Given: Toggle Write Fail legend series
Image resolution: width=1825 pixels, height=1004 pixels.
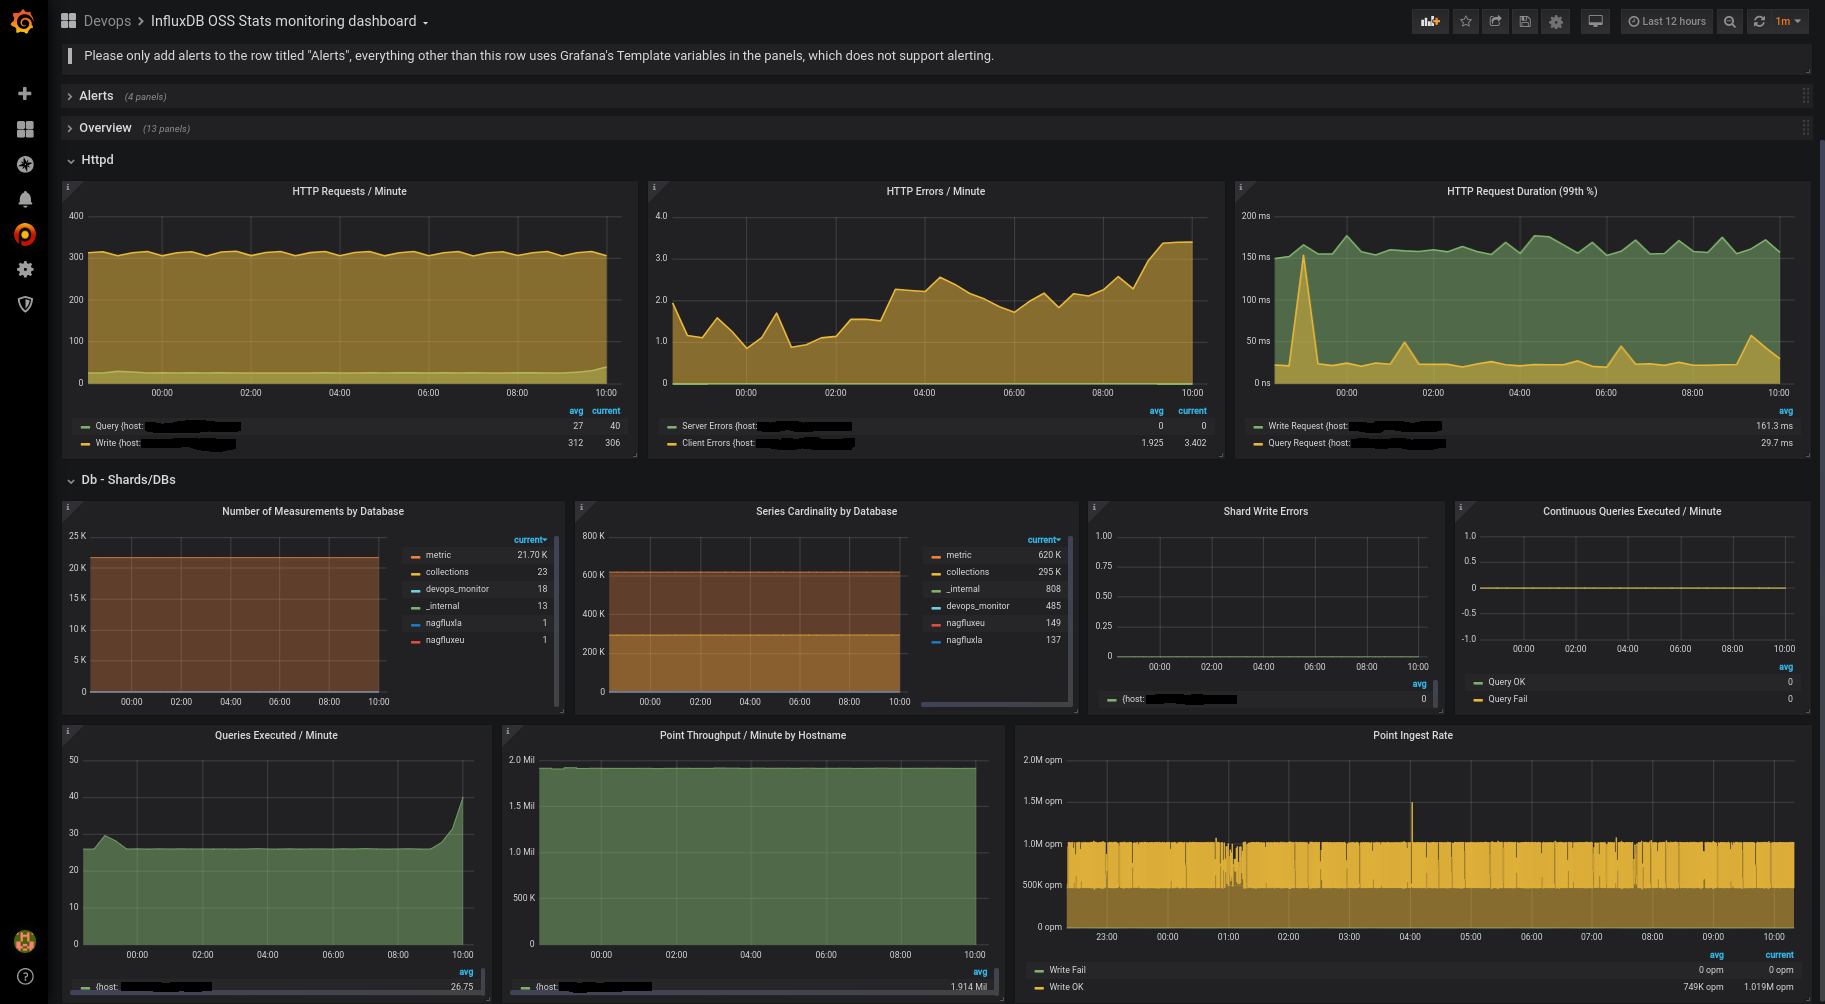Looking at the screenshot, I should [1067, 970].
